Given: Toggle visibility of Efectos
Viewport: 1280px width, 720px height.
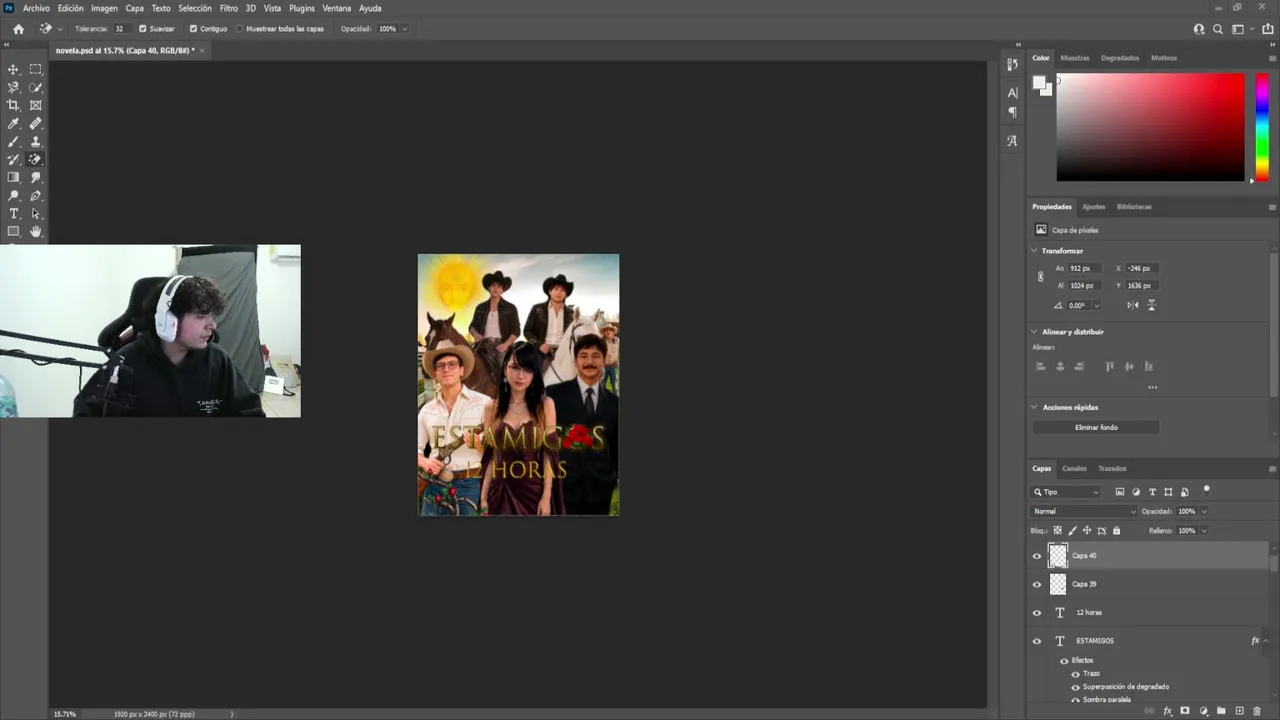Looking at the screenshot, I should (1064, 661).
